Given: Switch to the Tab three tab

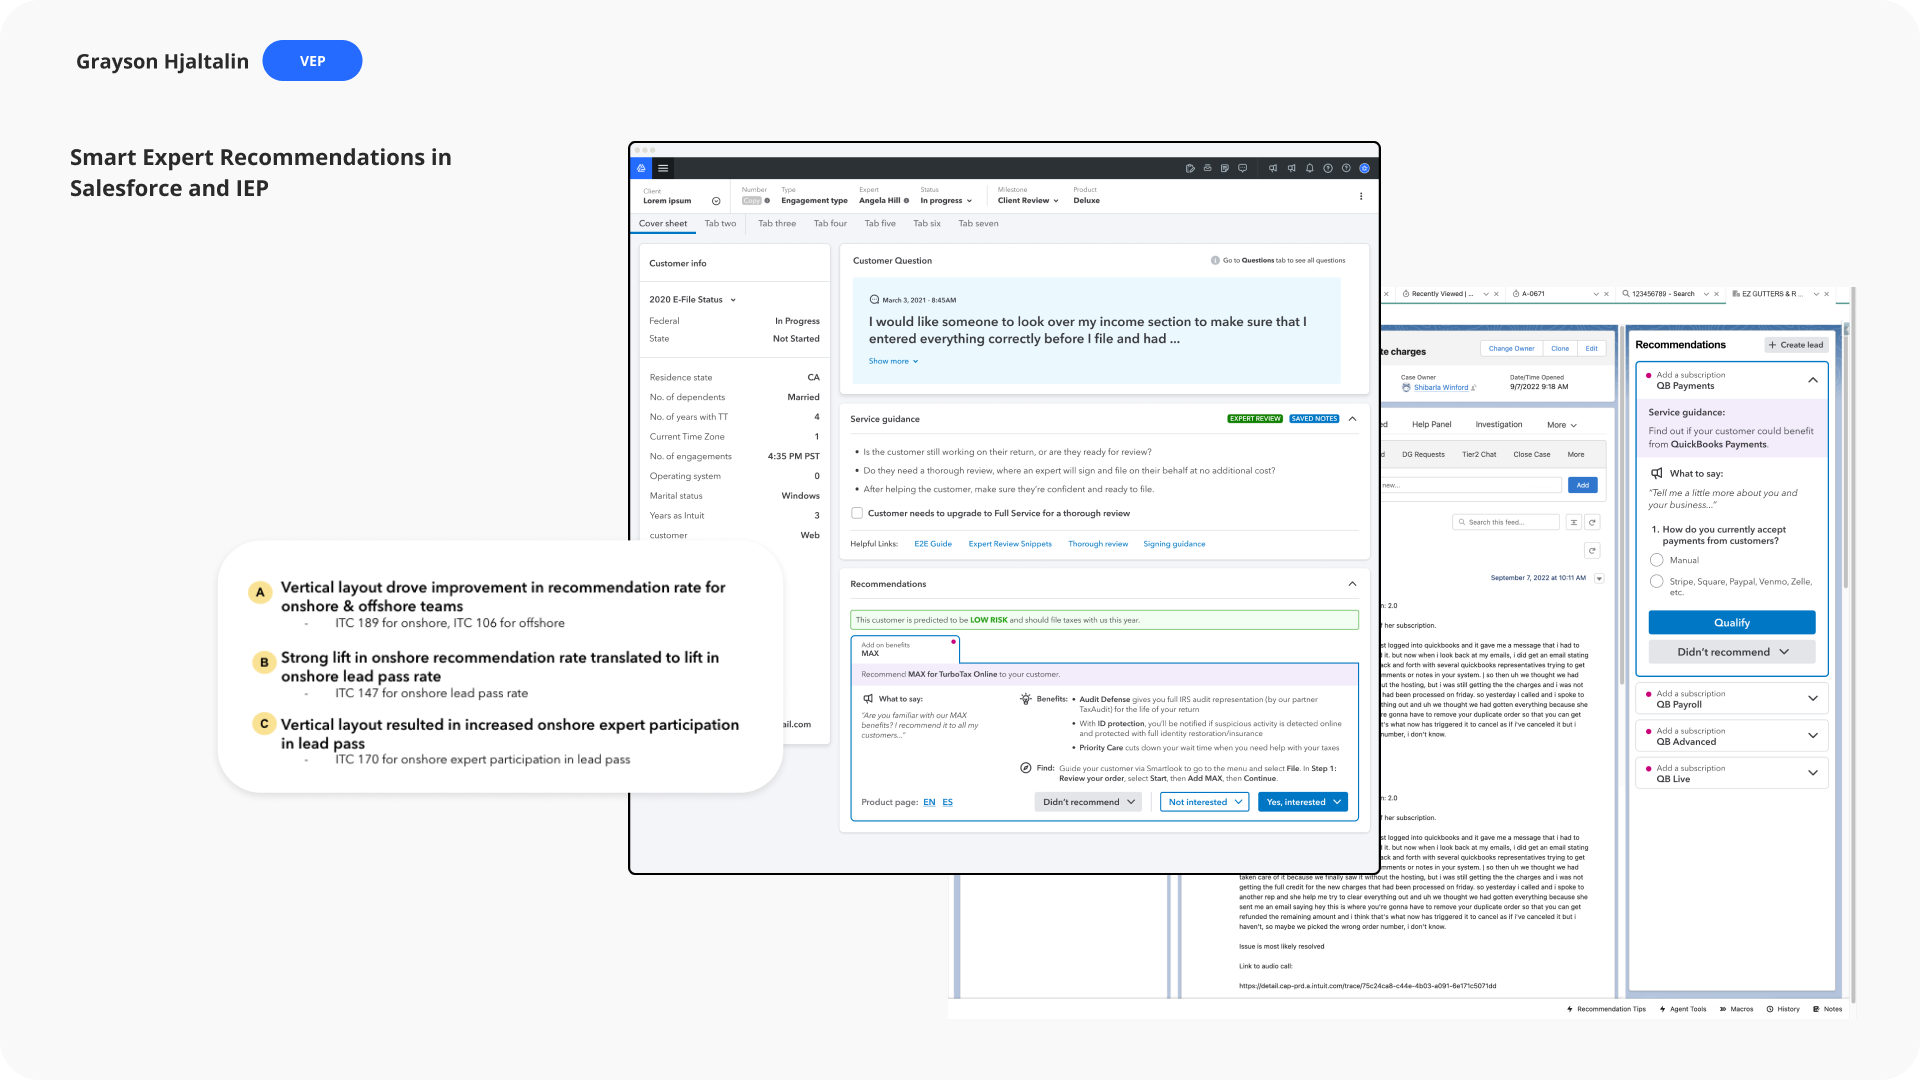Looking at the screenshot, I should point(776,223).
